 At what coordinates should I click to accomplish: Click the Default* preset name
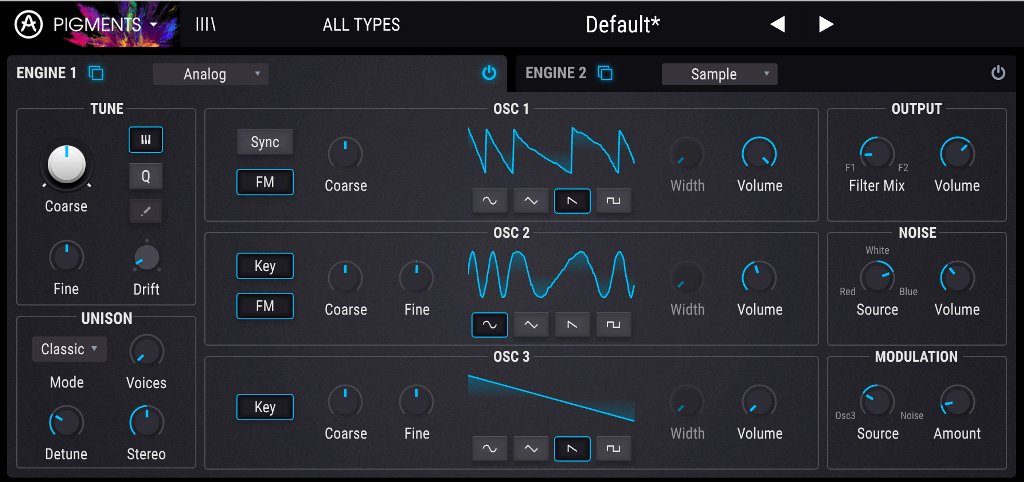(x=622, y=25)
